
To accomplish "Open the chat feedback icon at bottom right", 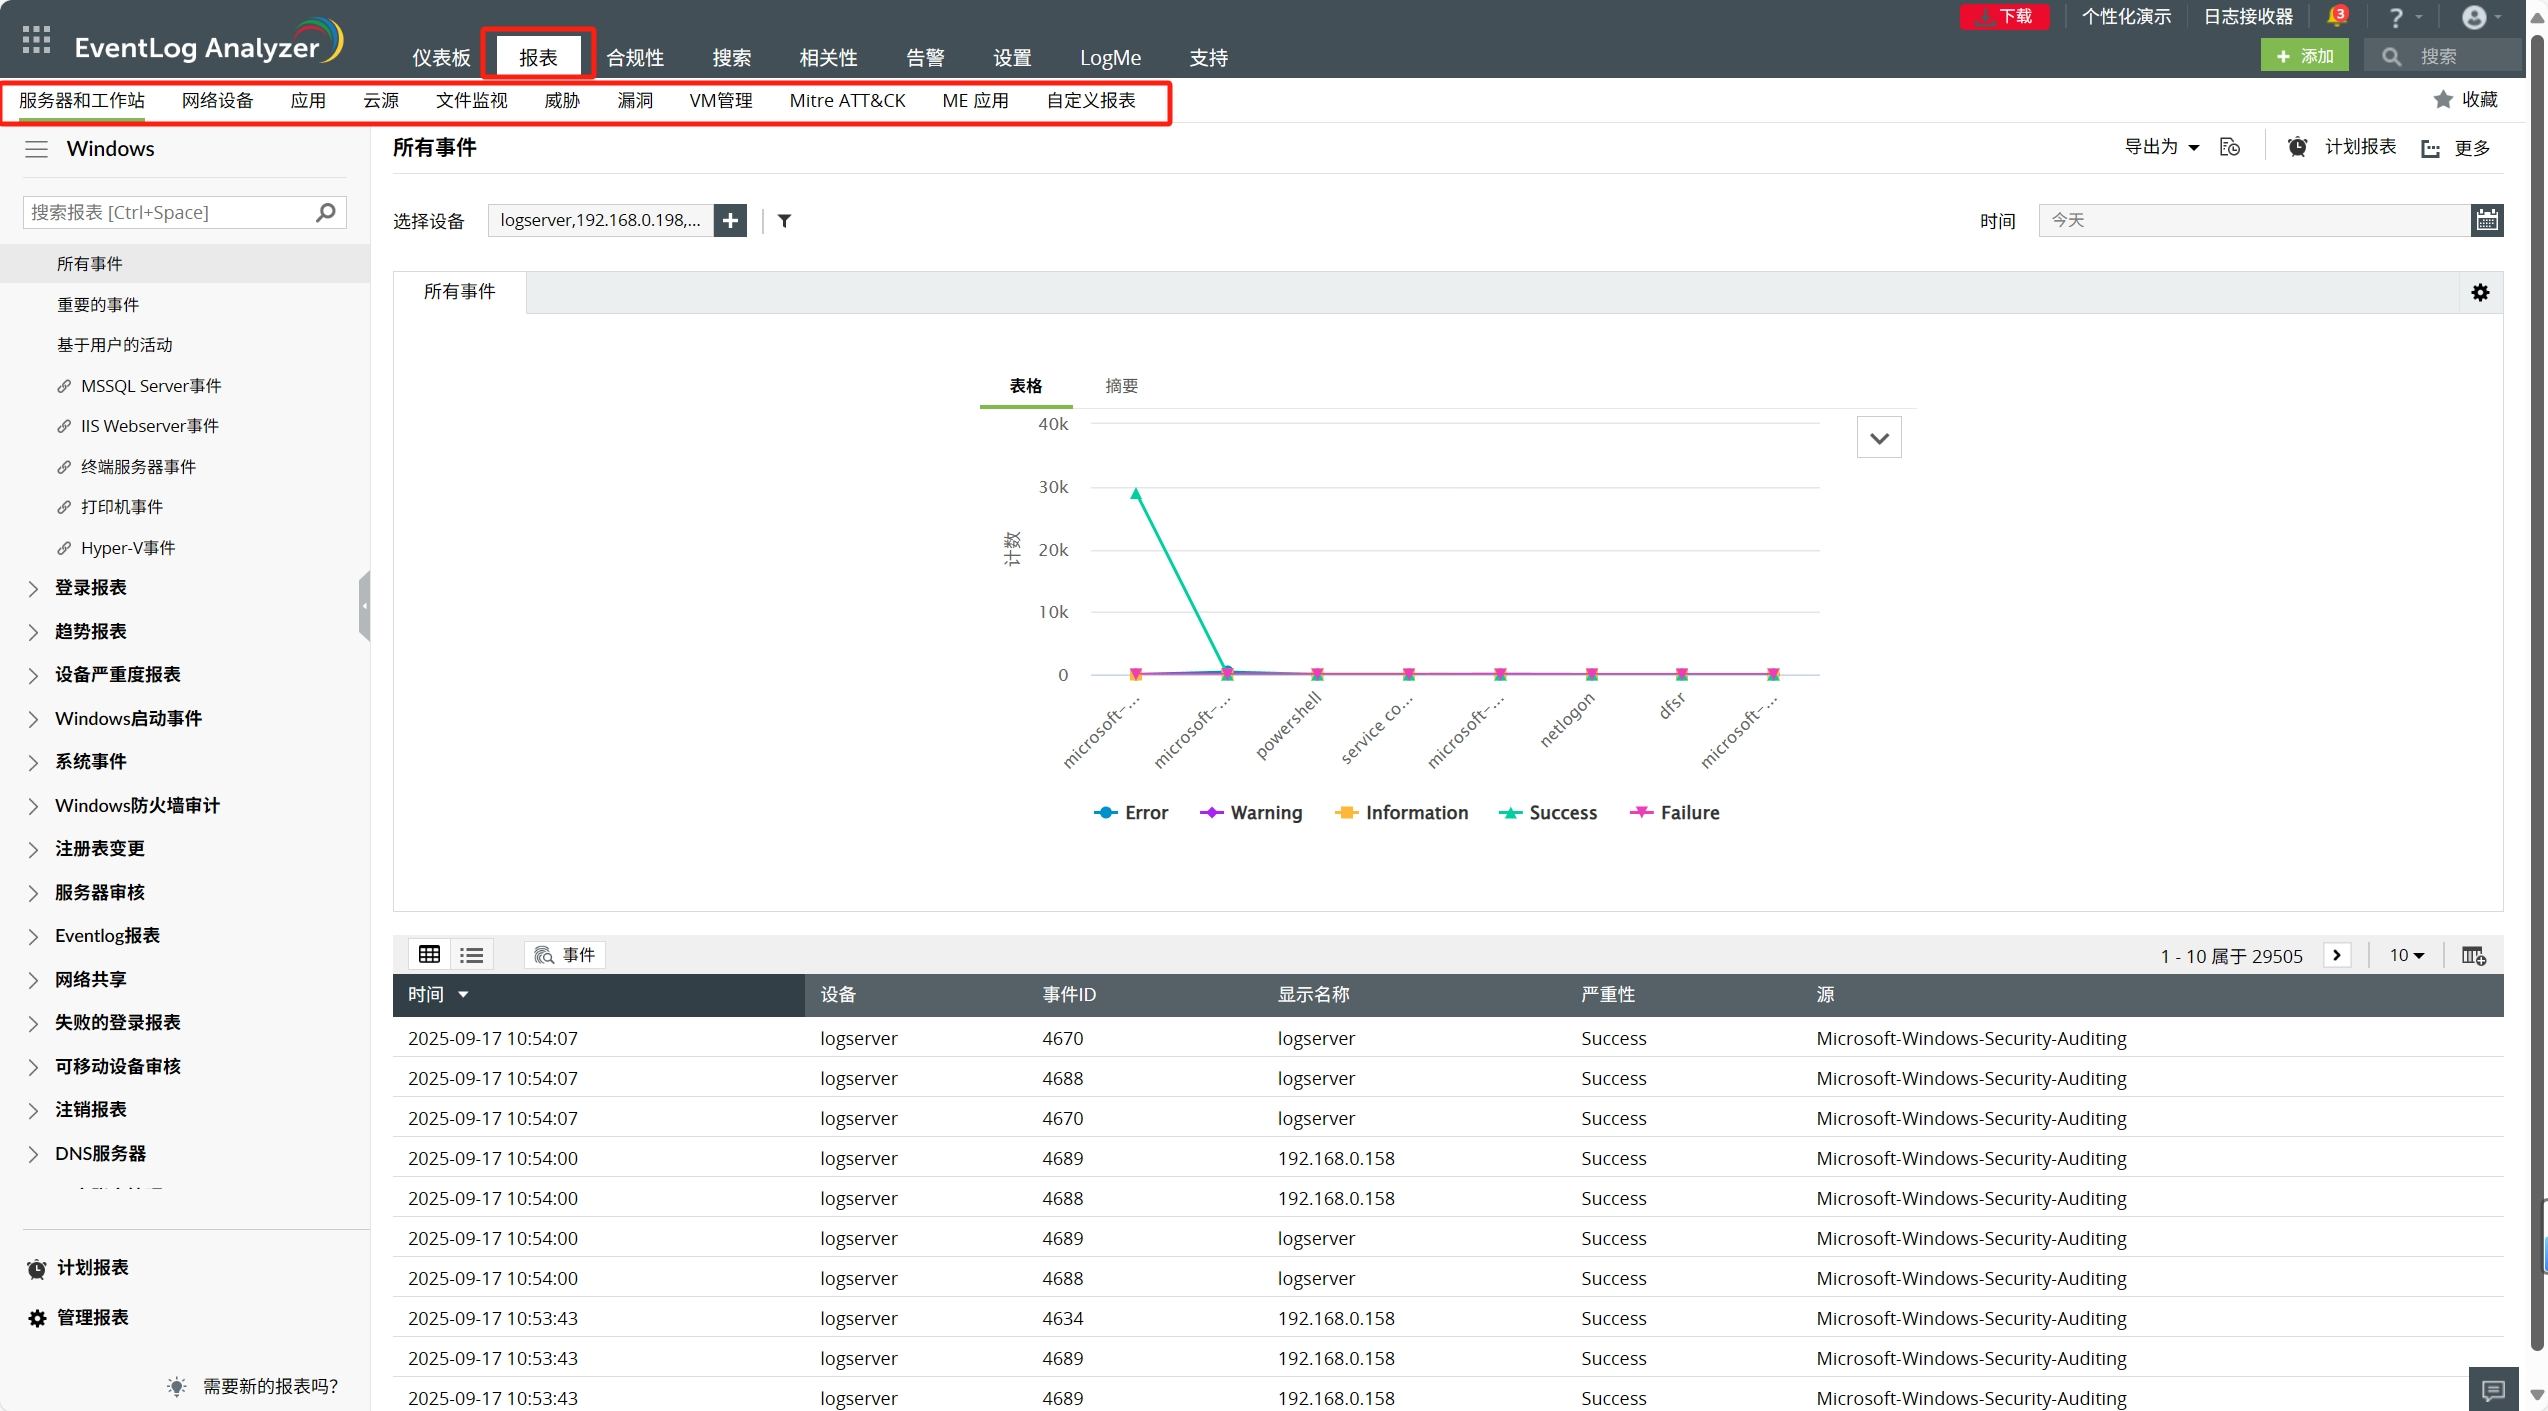I will pos(2493,1390).
